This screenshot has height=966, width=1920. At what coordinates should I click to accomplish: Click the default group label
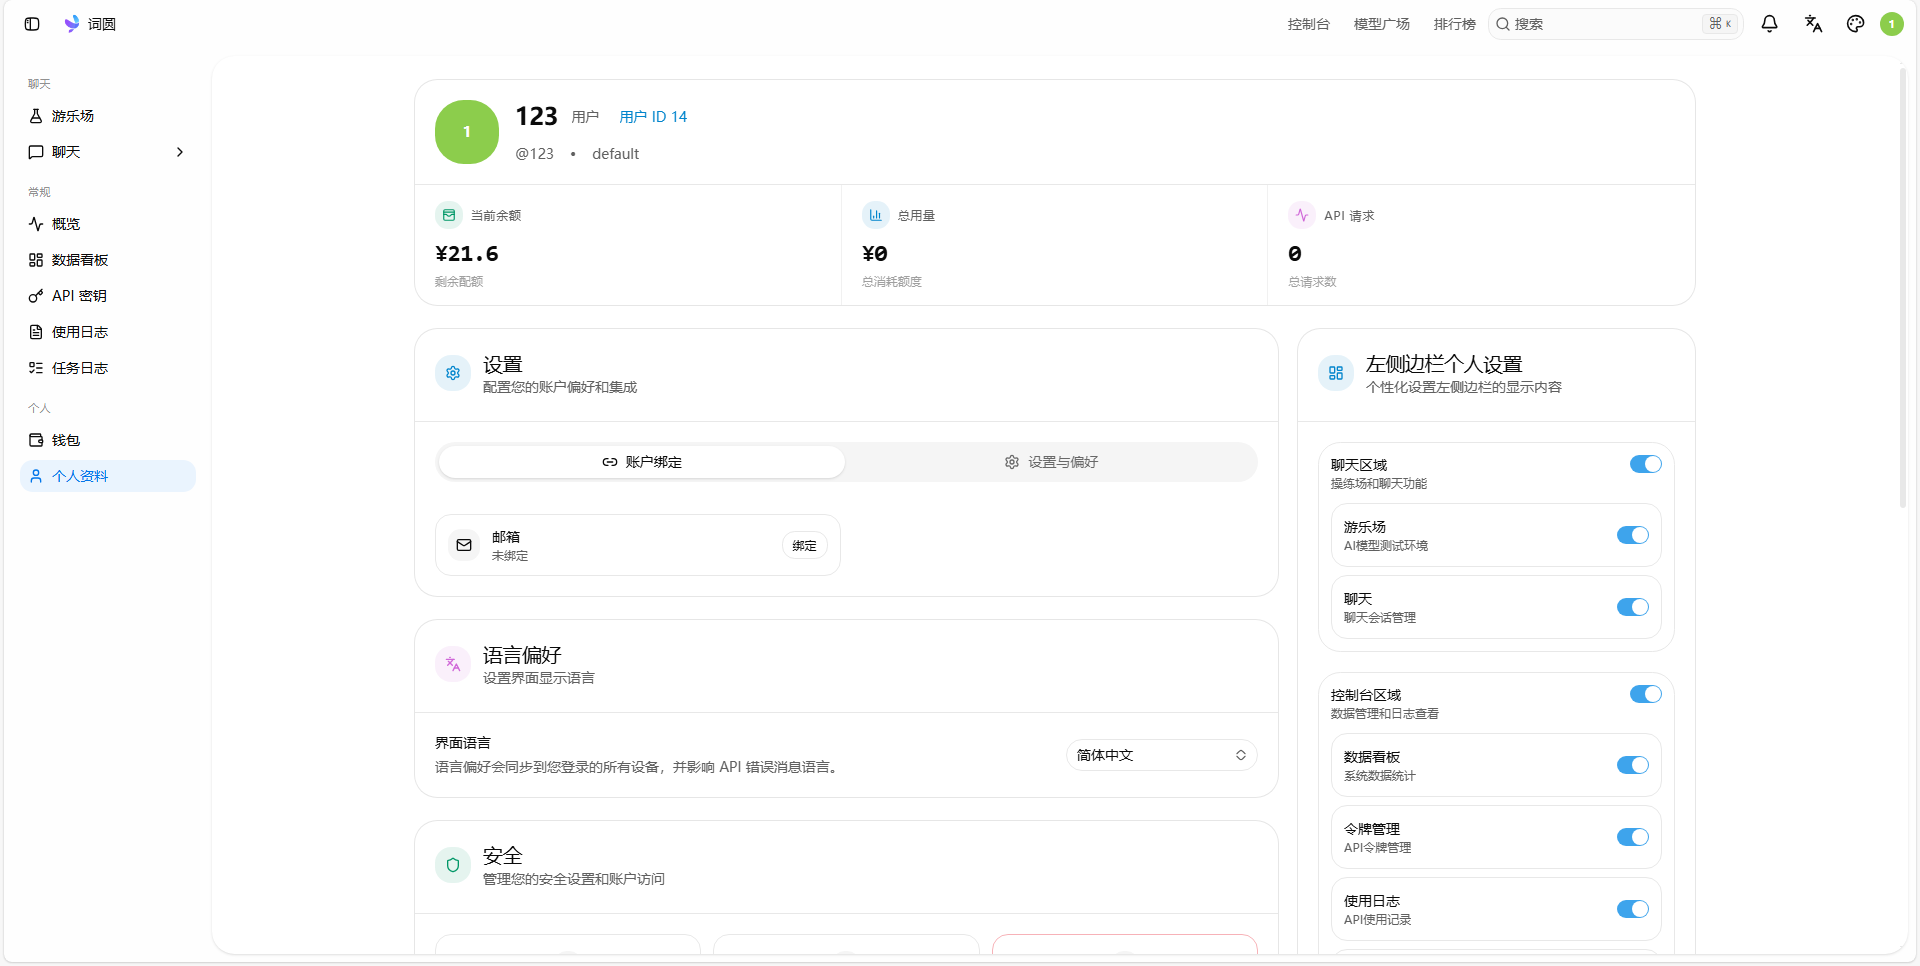(x=615, y=154)
